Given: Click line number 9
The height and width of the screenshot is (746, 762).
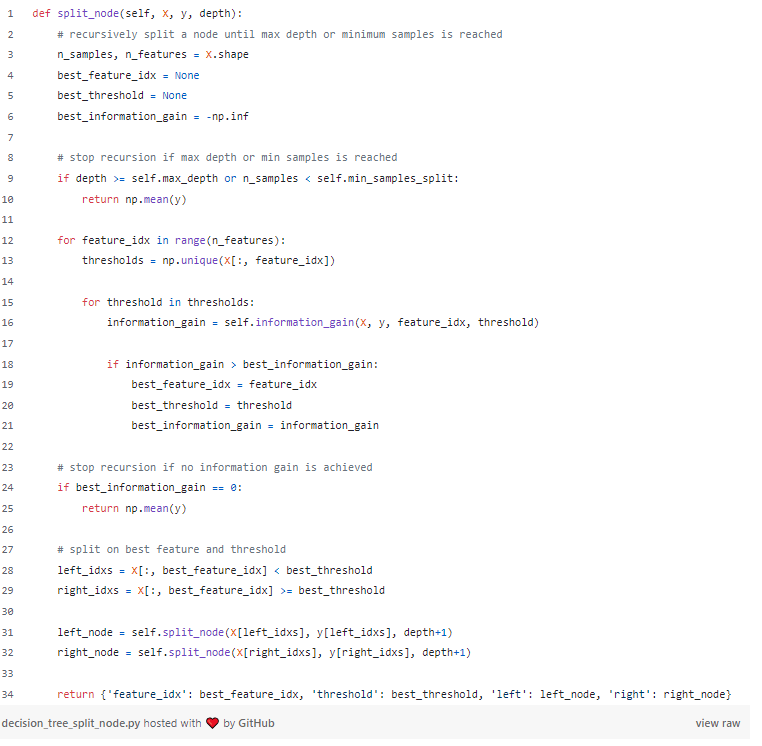Looking at the screenshot, I should click(x=11, y=181).
